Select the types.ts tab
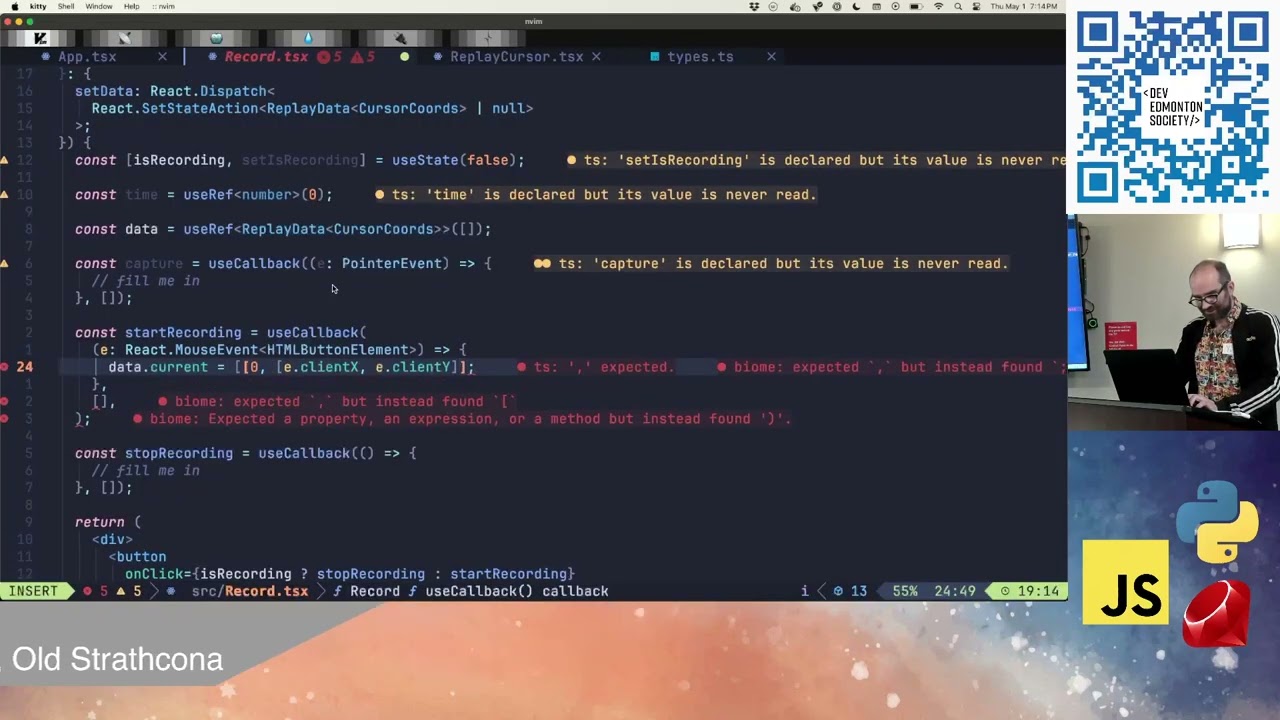 pyautogui.click(x=700, y=57)
